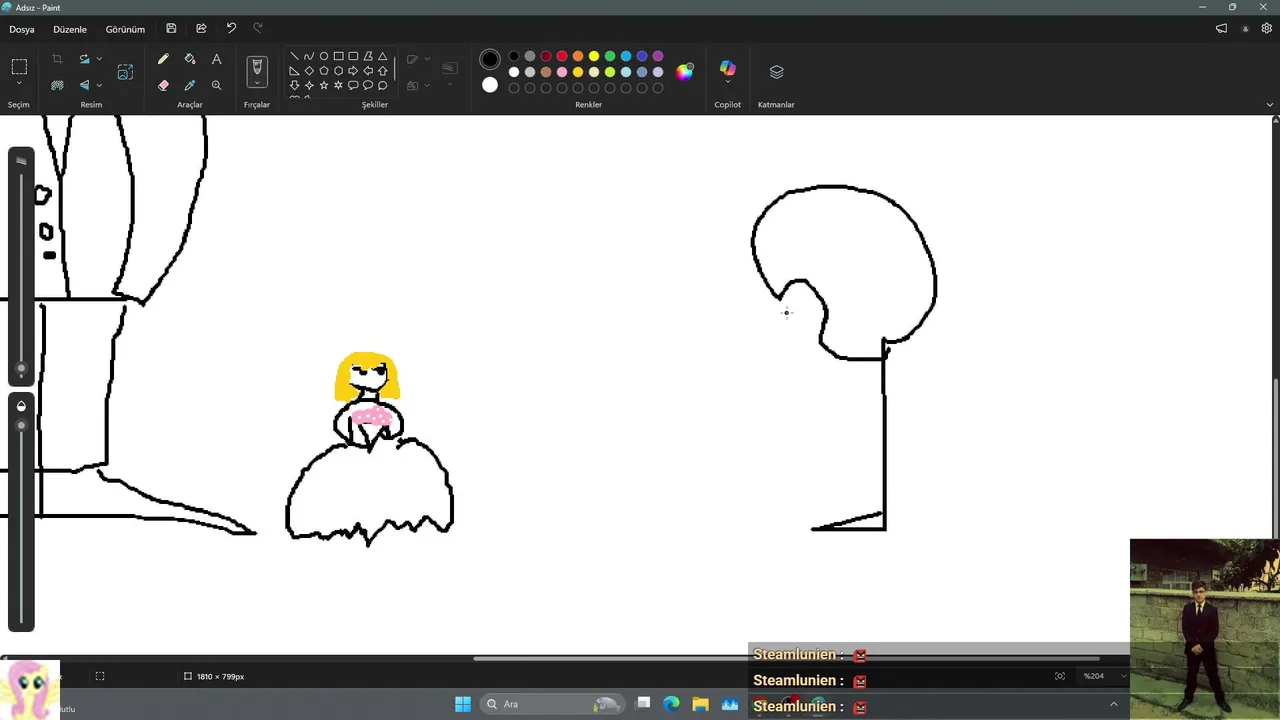Open Microsoft Edge from taskbar
This screenshot has height=720, width=1280.
pyautogui.click(x=671, y=704)
